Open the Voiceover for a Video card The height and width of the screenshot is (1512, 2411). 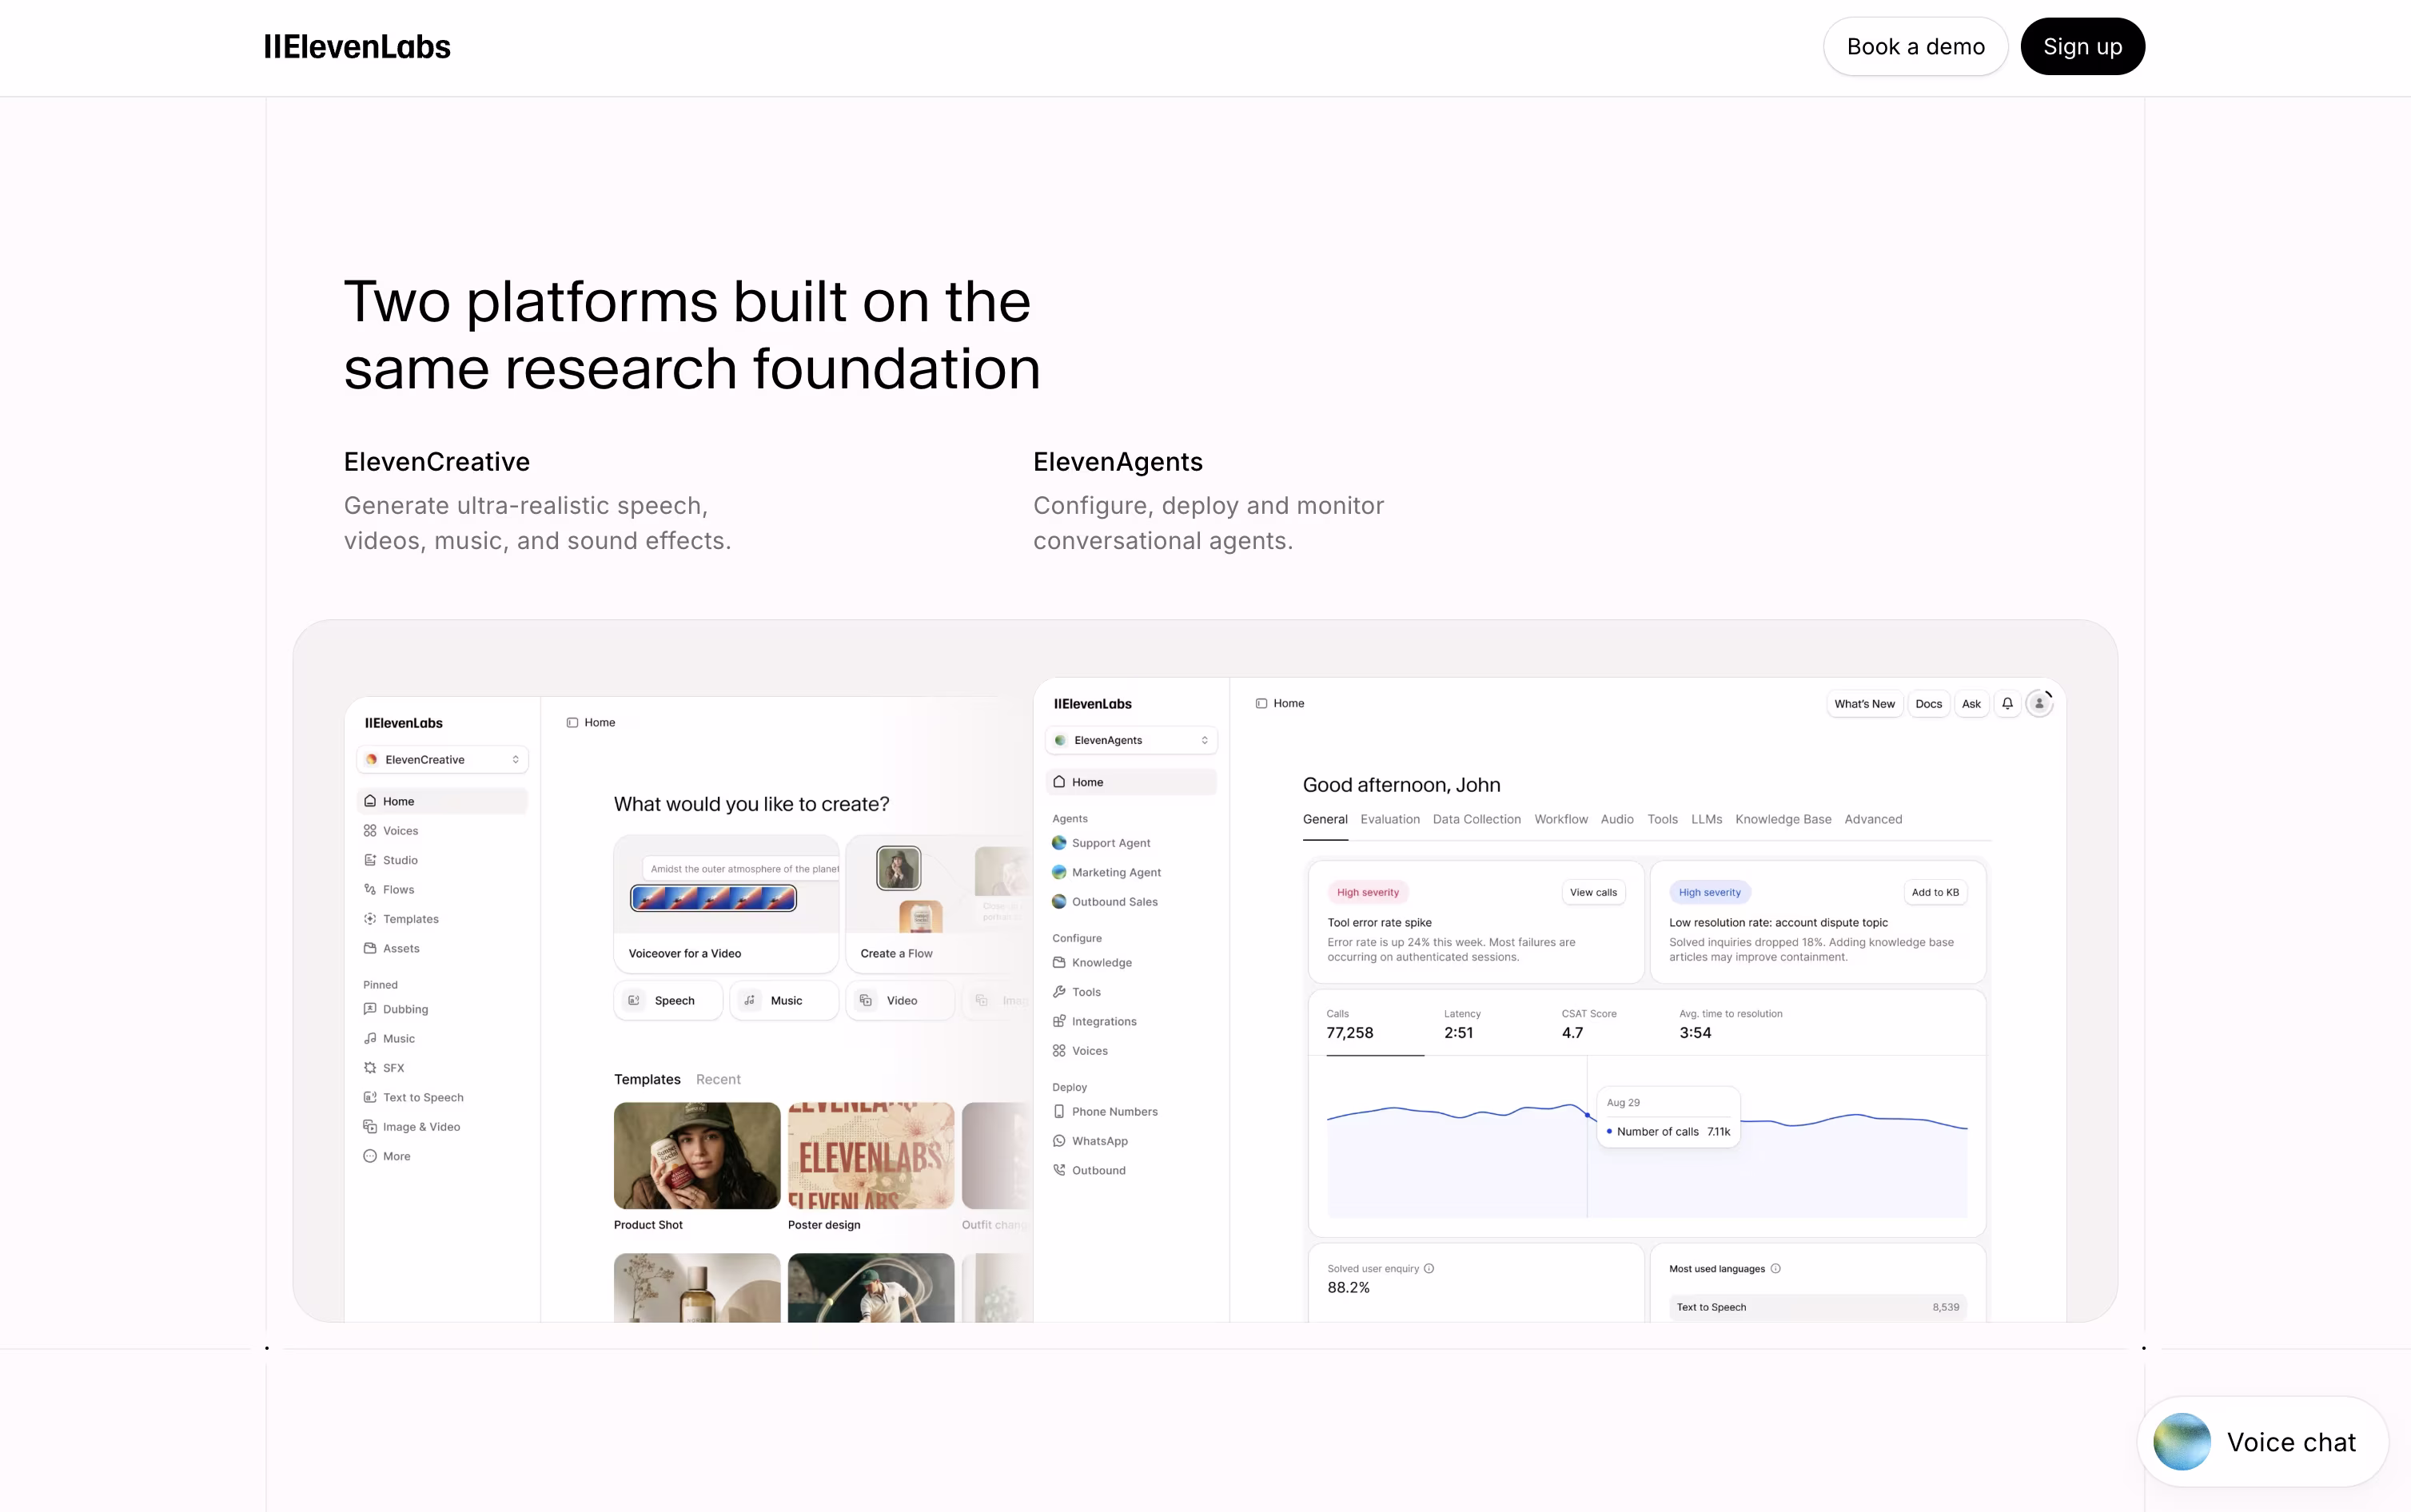click(x=726, y=904)
